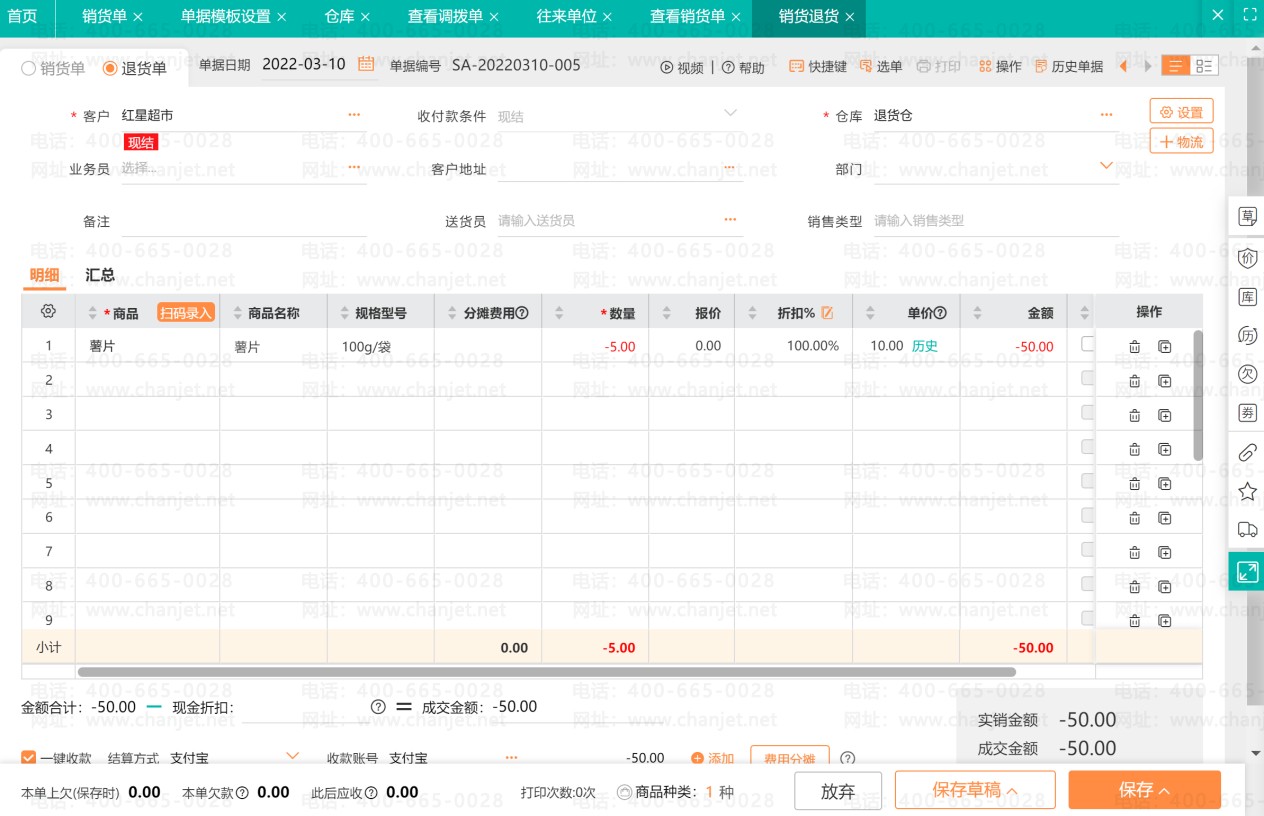Go to next document arrow
This screenshot has height=816, width=1264.
click(x=1148, y=66)
